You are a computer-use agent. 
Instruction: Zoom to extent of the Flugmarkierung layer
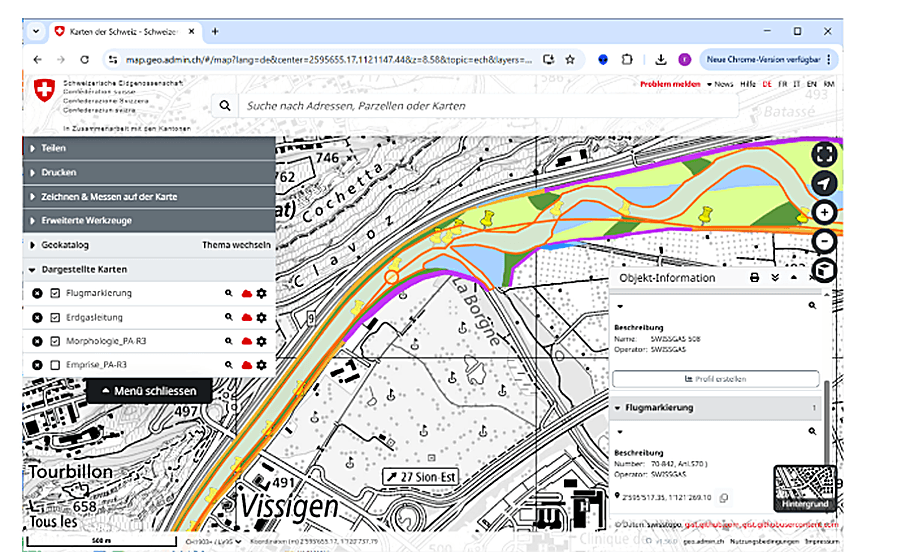click(229, 293)
